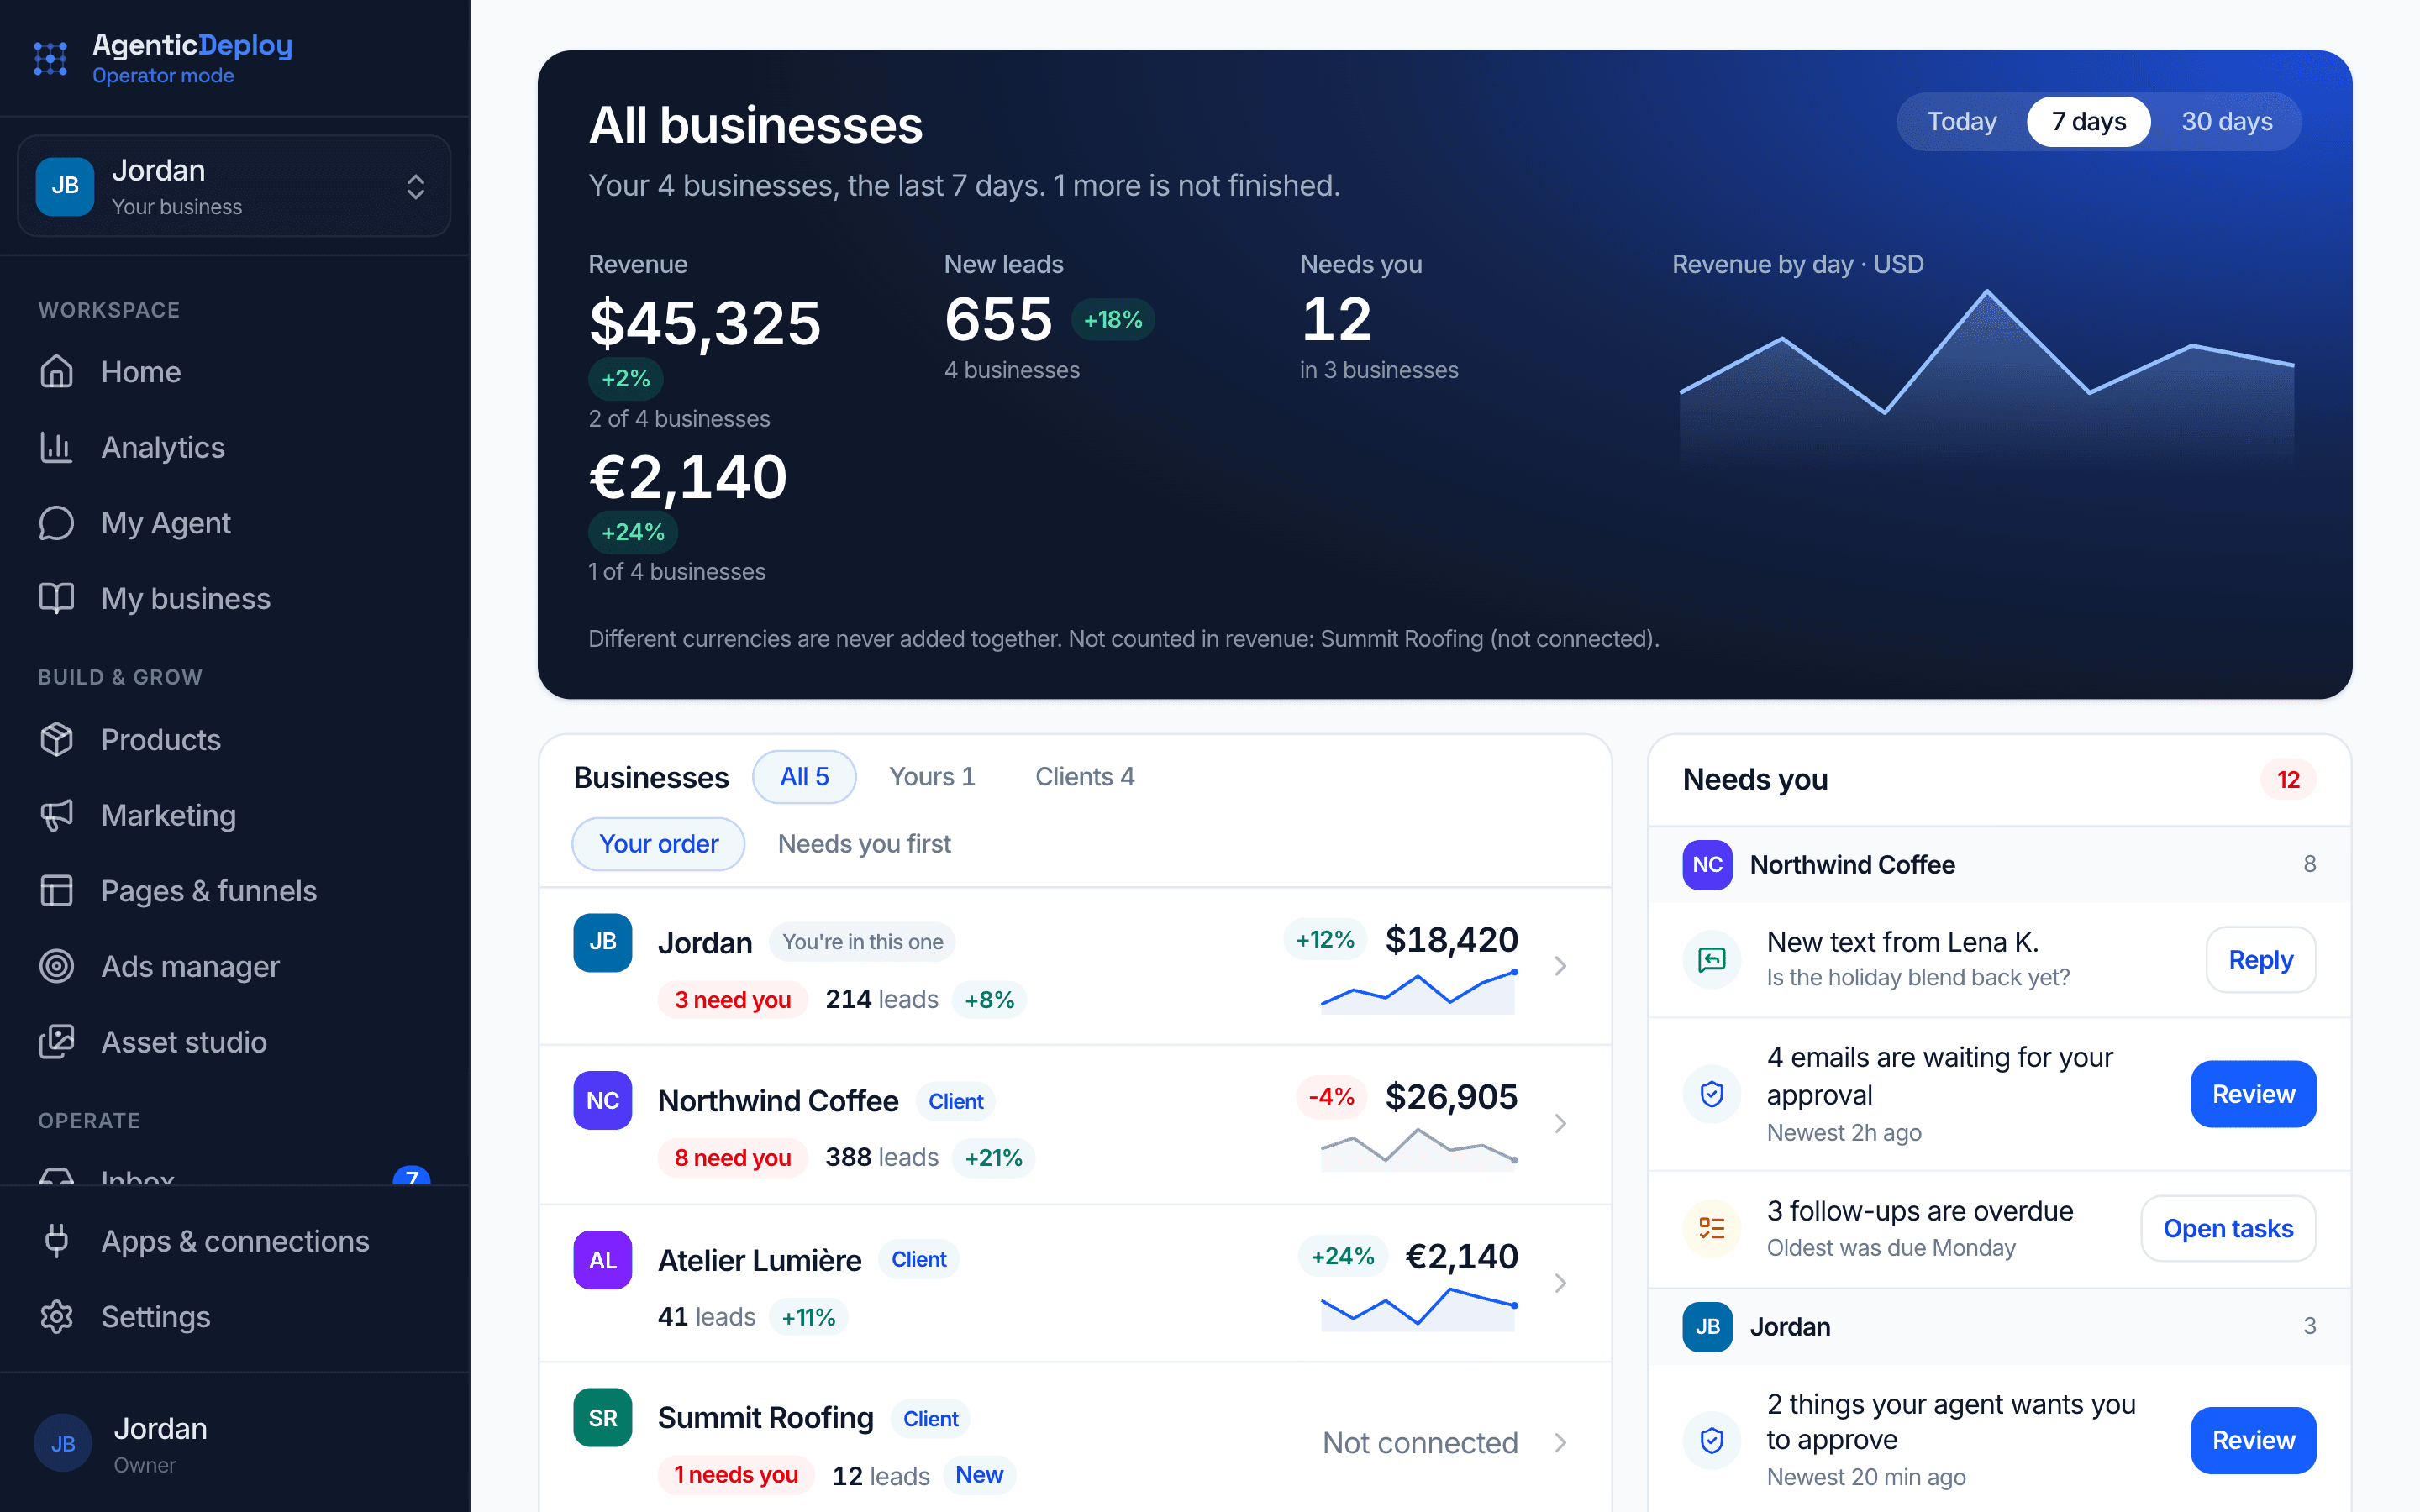The height and width of the screenshot is (1512, 2420).
Task: Switch time range to 30 days
Action: (x=2227, y=122)
